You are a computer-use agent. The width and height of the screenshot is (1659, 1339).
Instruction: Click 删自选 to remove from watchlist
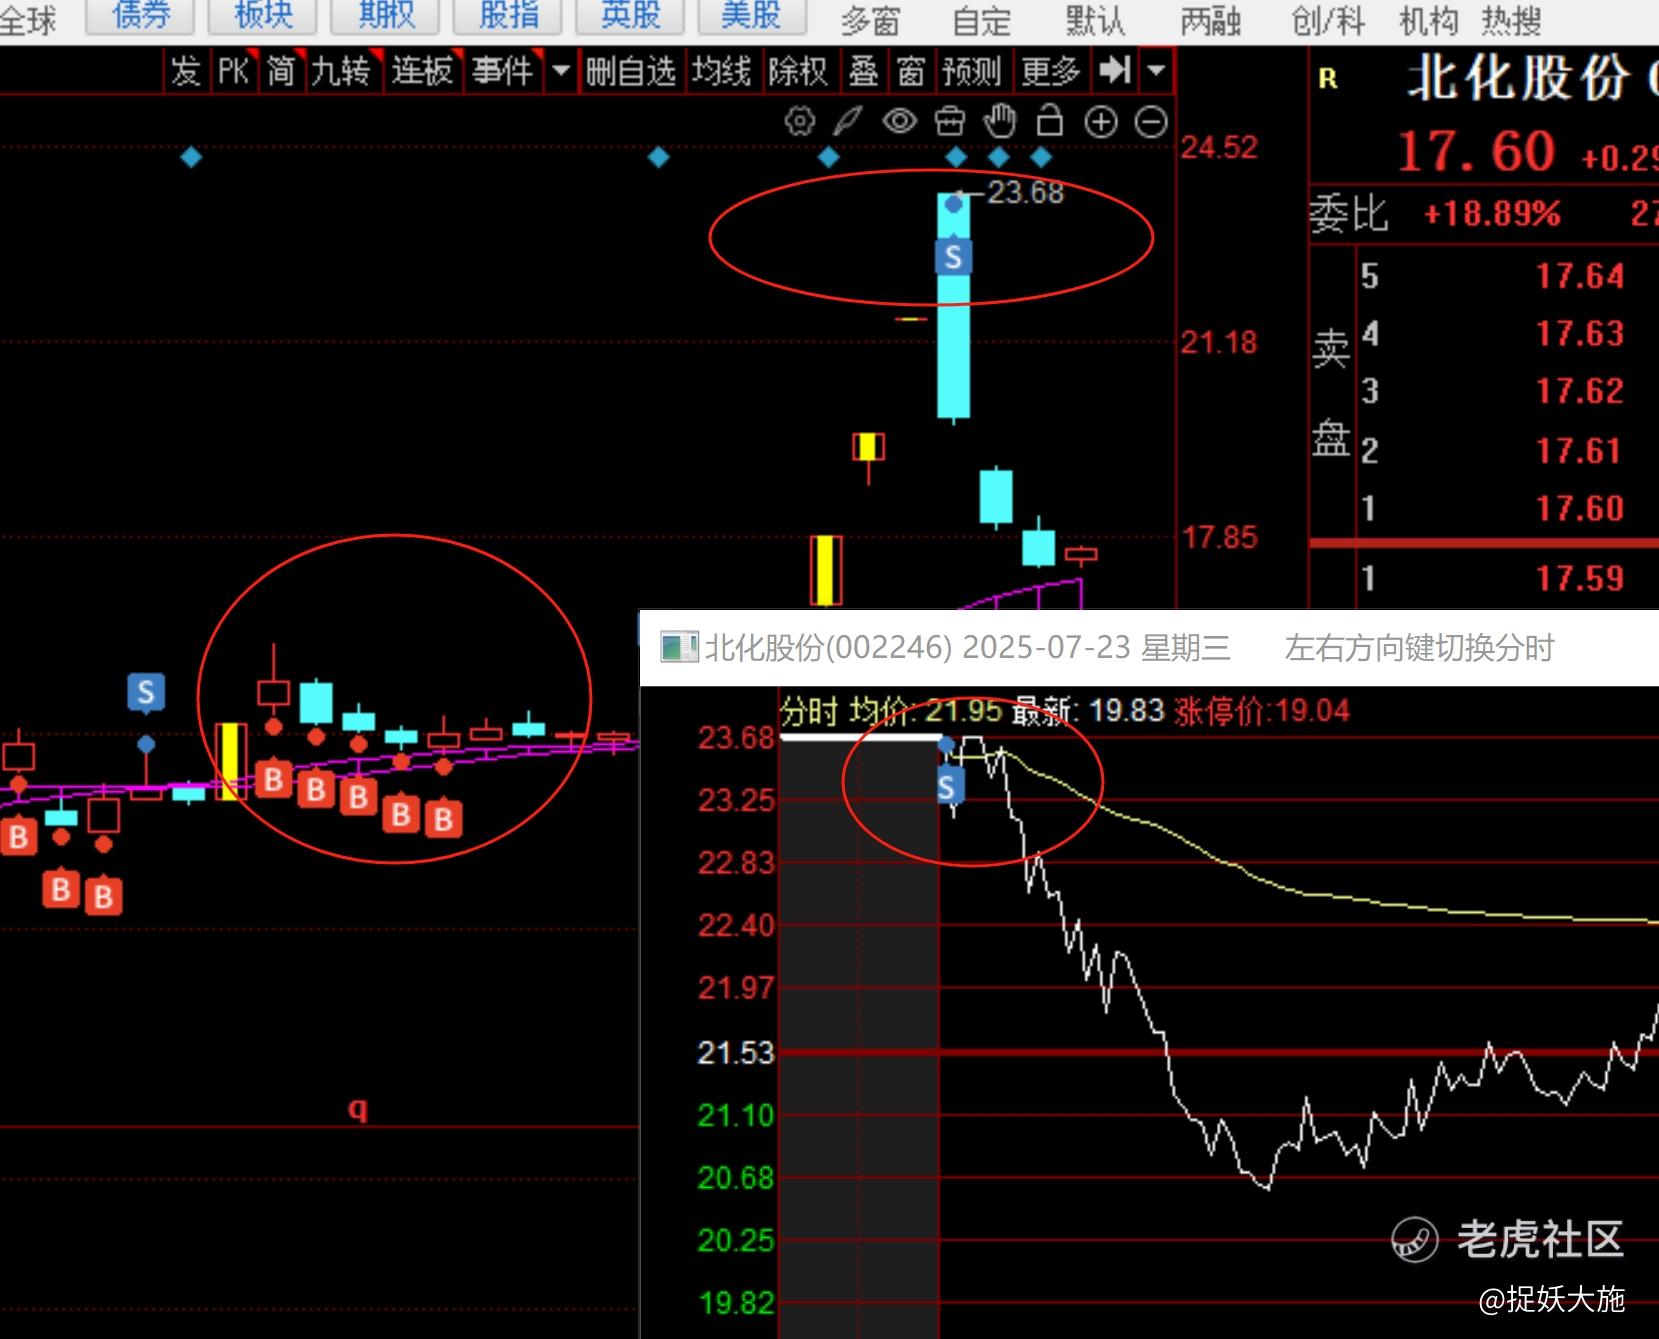coord(631,71)
